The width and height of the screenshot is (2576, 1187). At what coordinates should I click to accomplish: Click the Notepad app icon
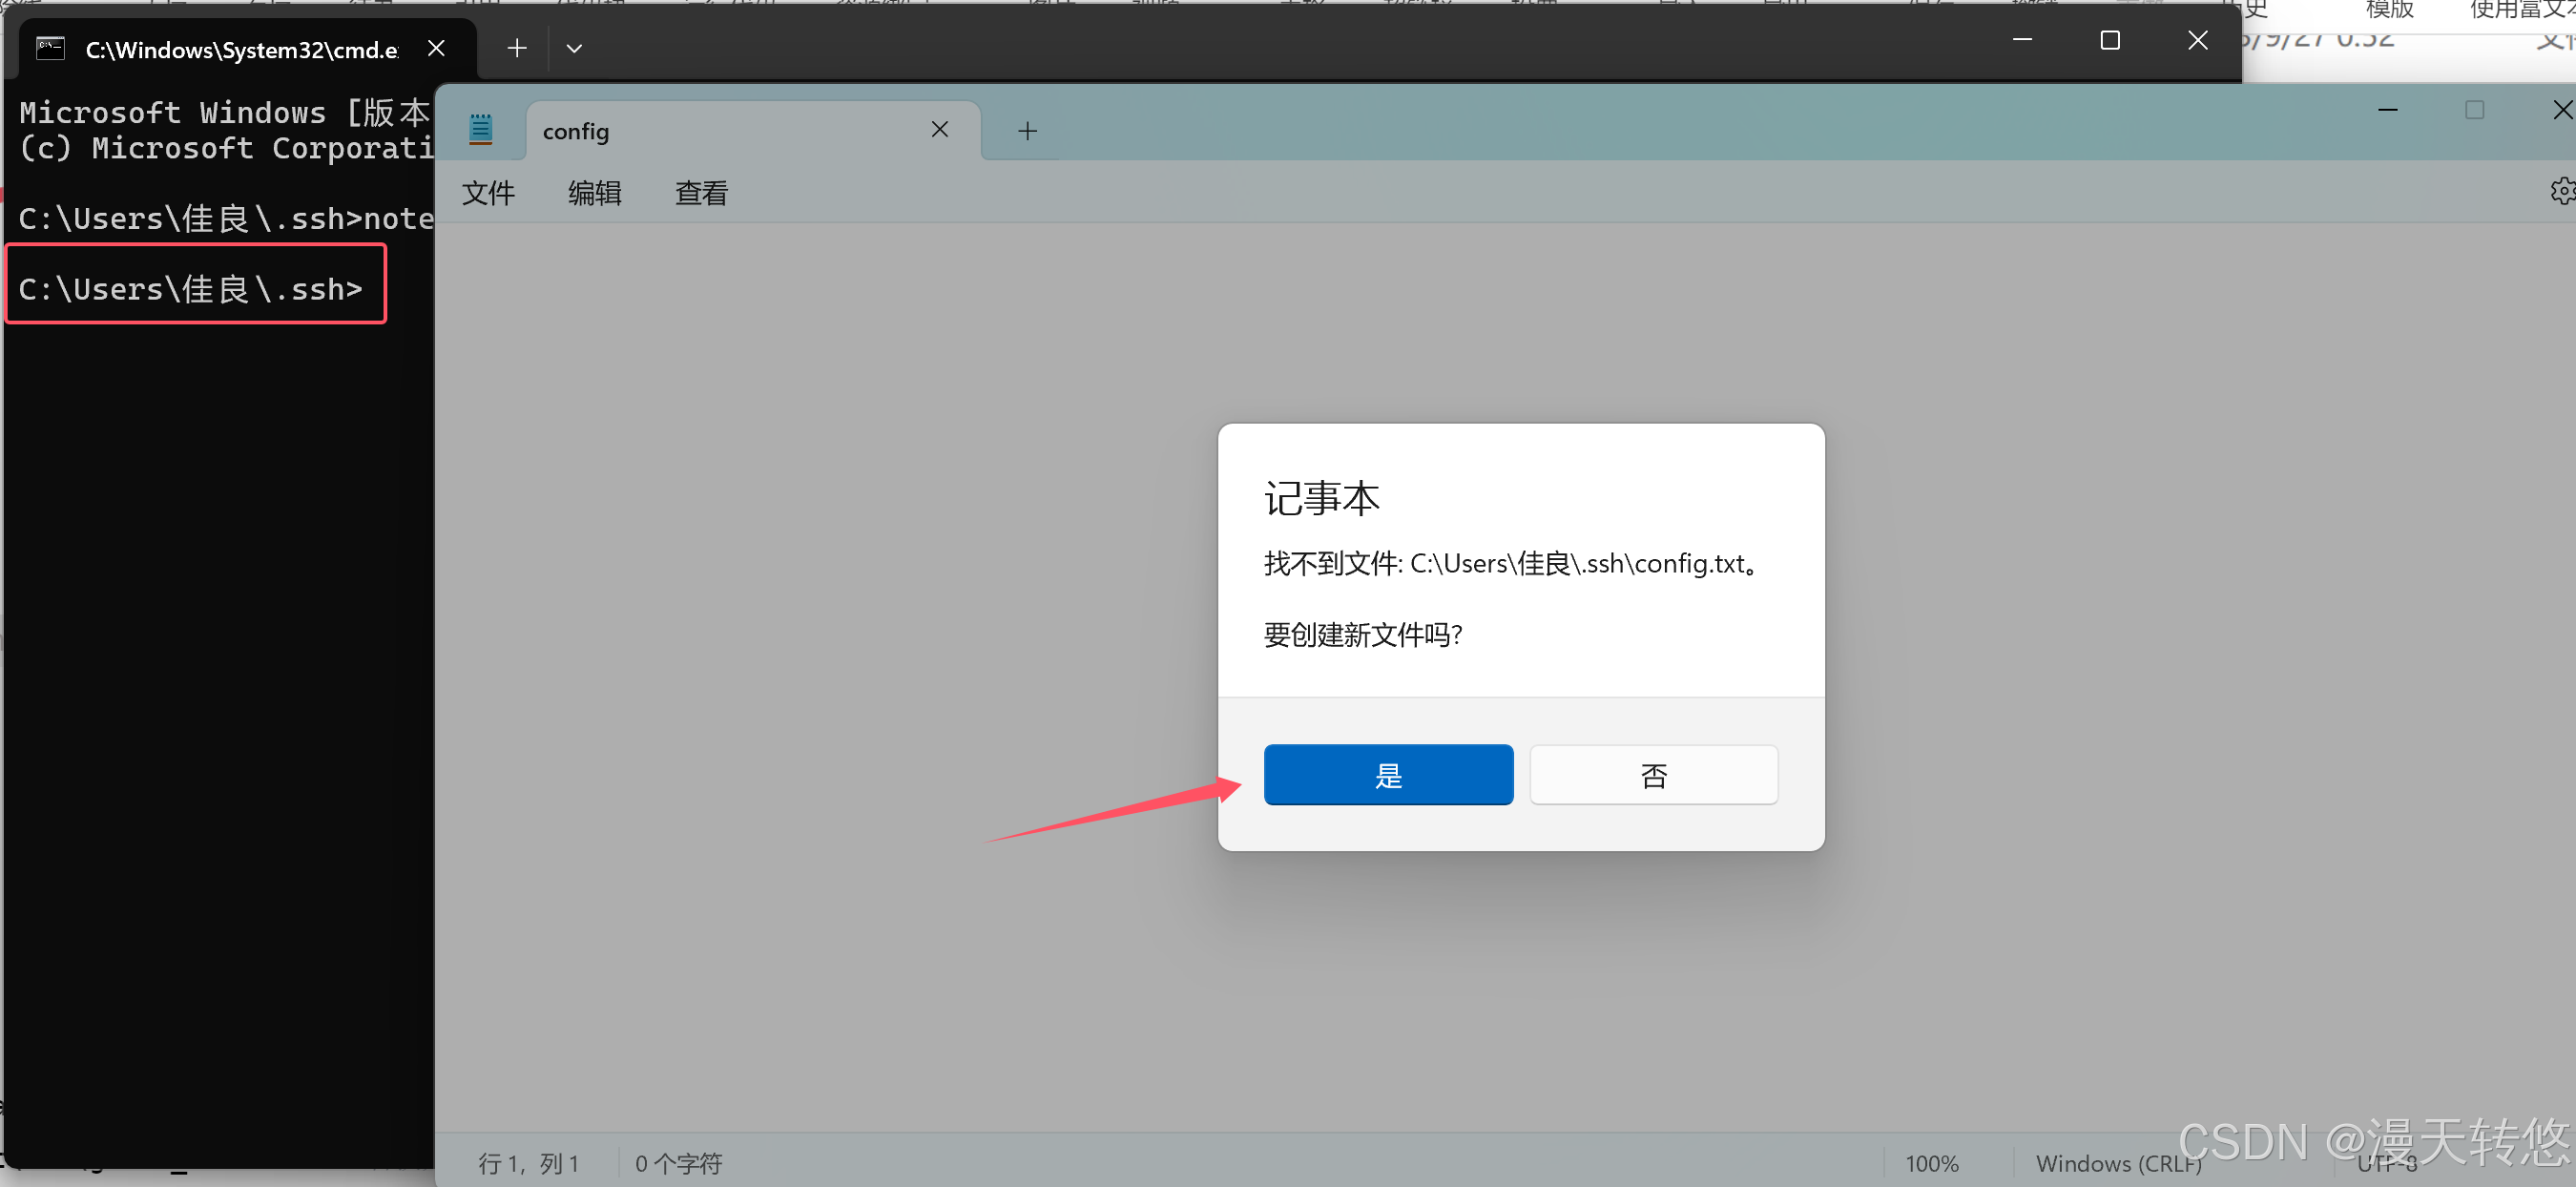(x=481, y=130)
